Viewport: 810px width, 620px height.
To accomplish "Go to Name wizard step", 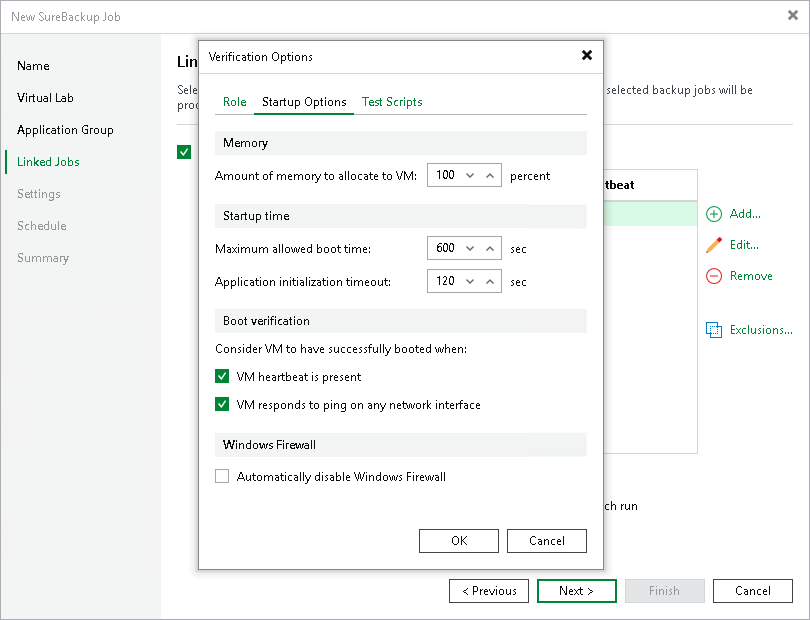I will click(x=33, y=66).
